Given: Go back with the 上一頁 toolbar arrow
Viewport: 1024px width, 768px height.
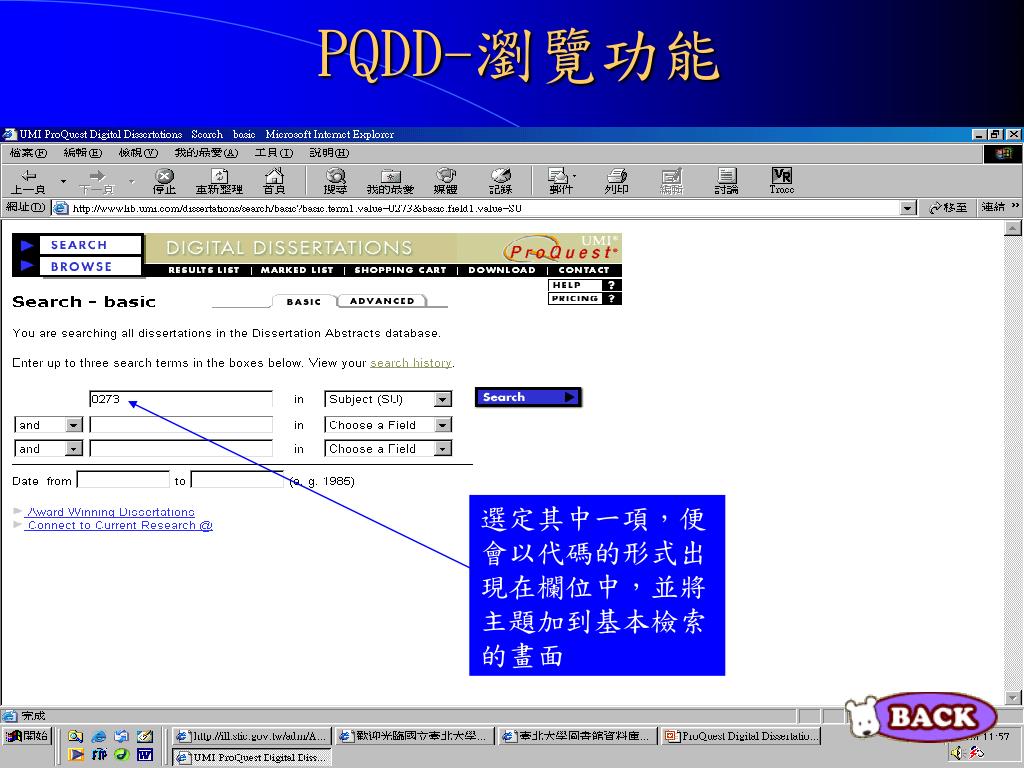Looking at the screenshot, I should pyautogui.click(x=28, y=181).
